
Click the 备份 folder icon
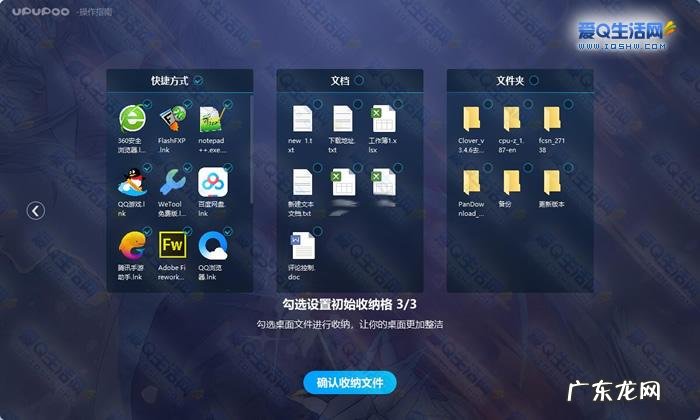tap(512, 182)
